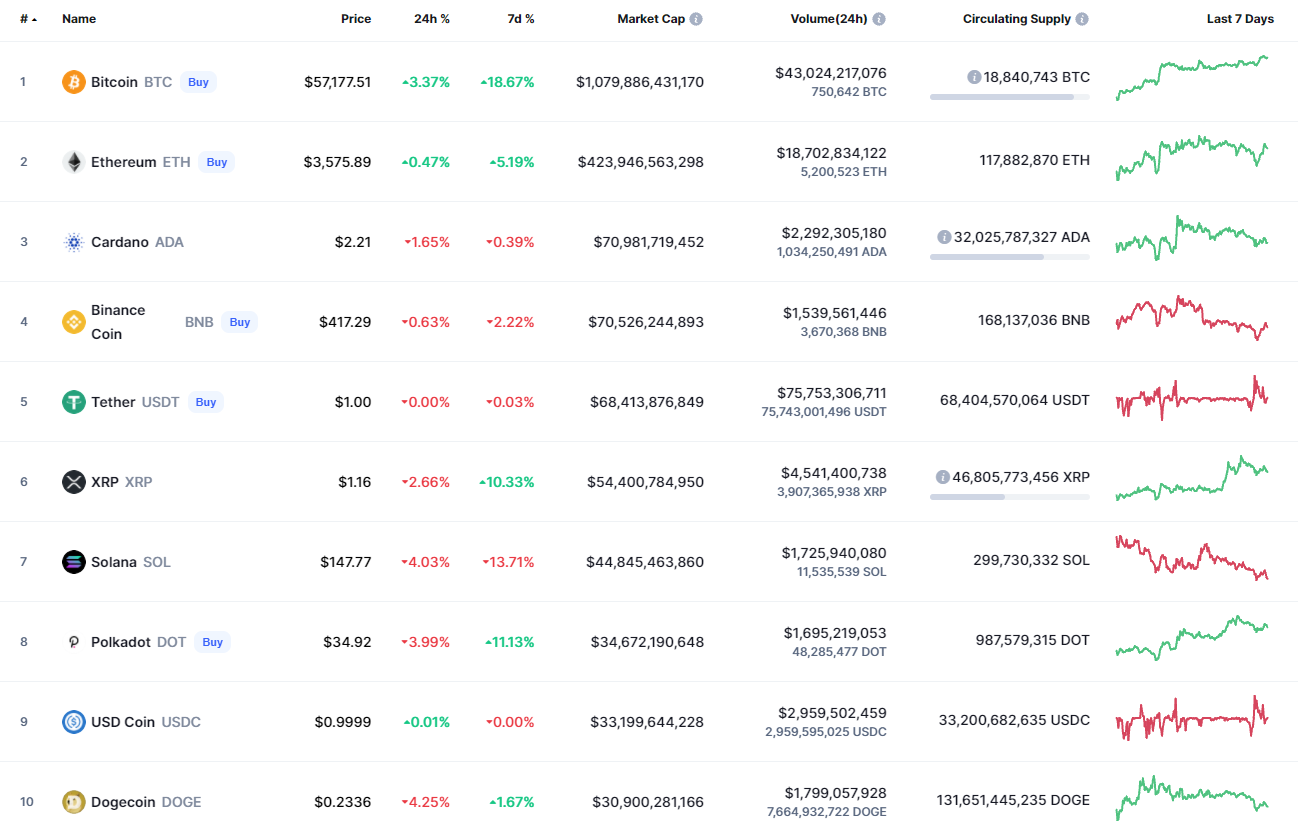Click Solana 7d change 13.71%
The width and height of the screenshot is (1298, 837).
point(509,562)
